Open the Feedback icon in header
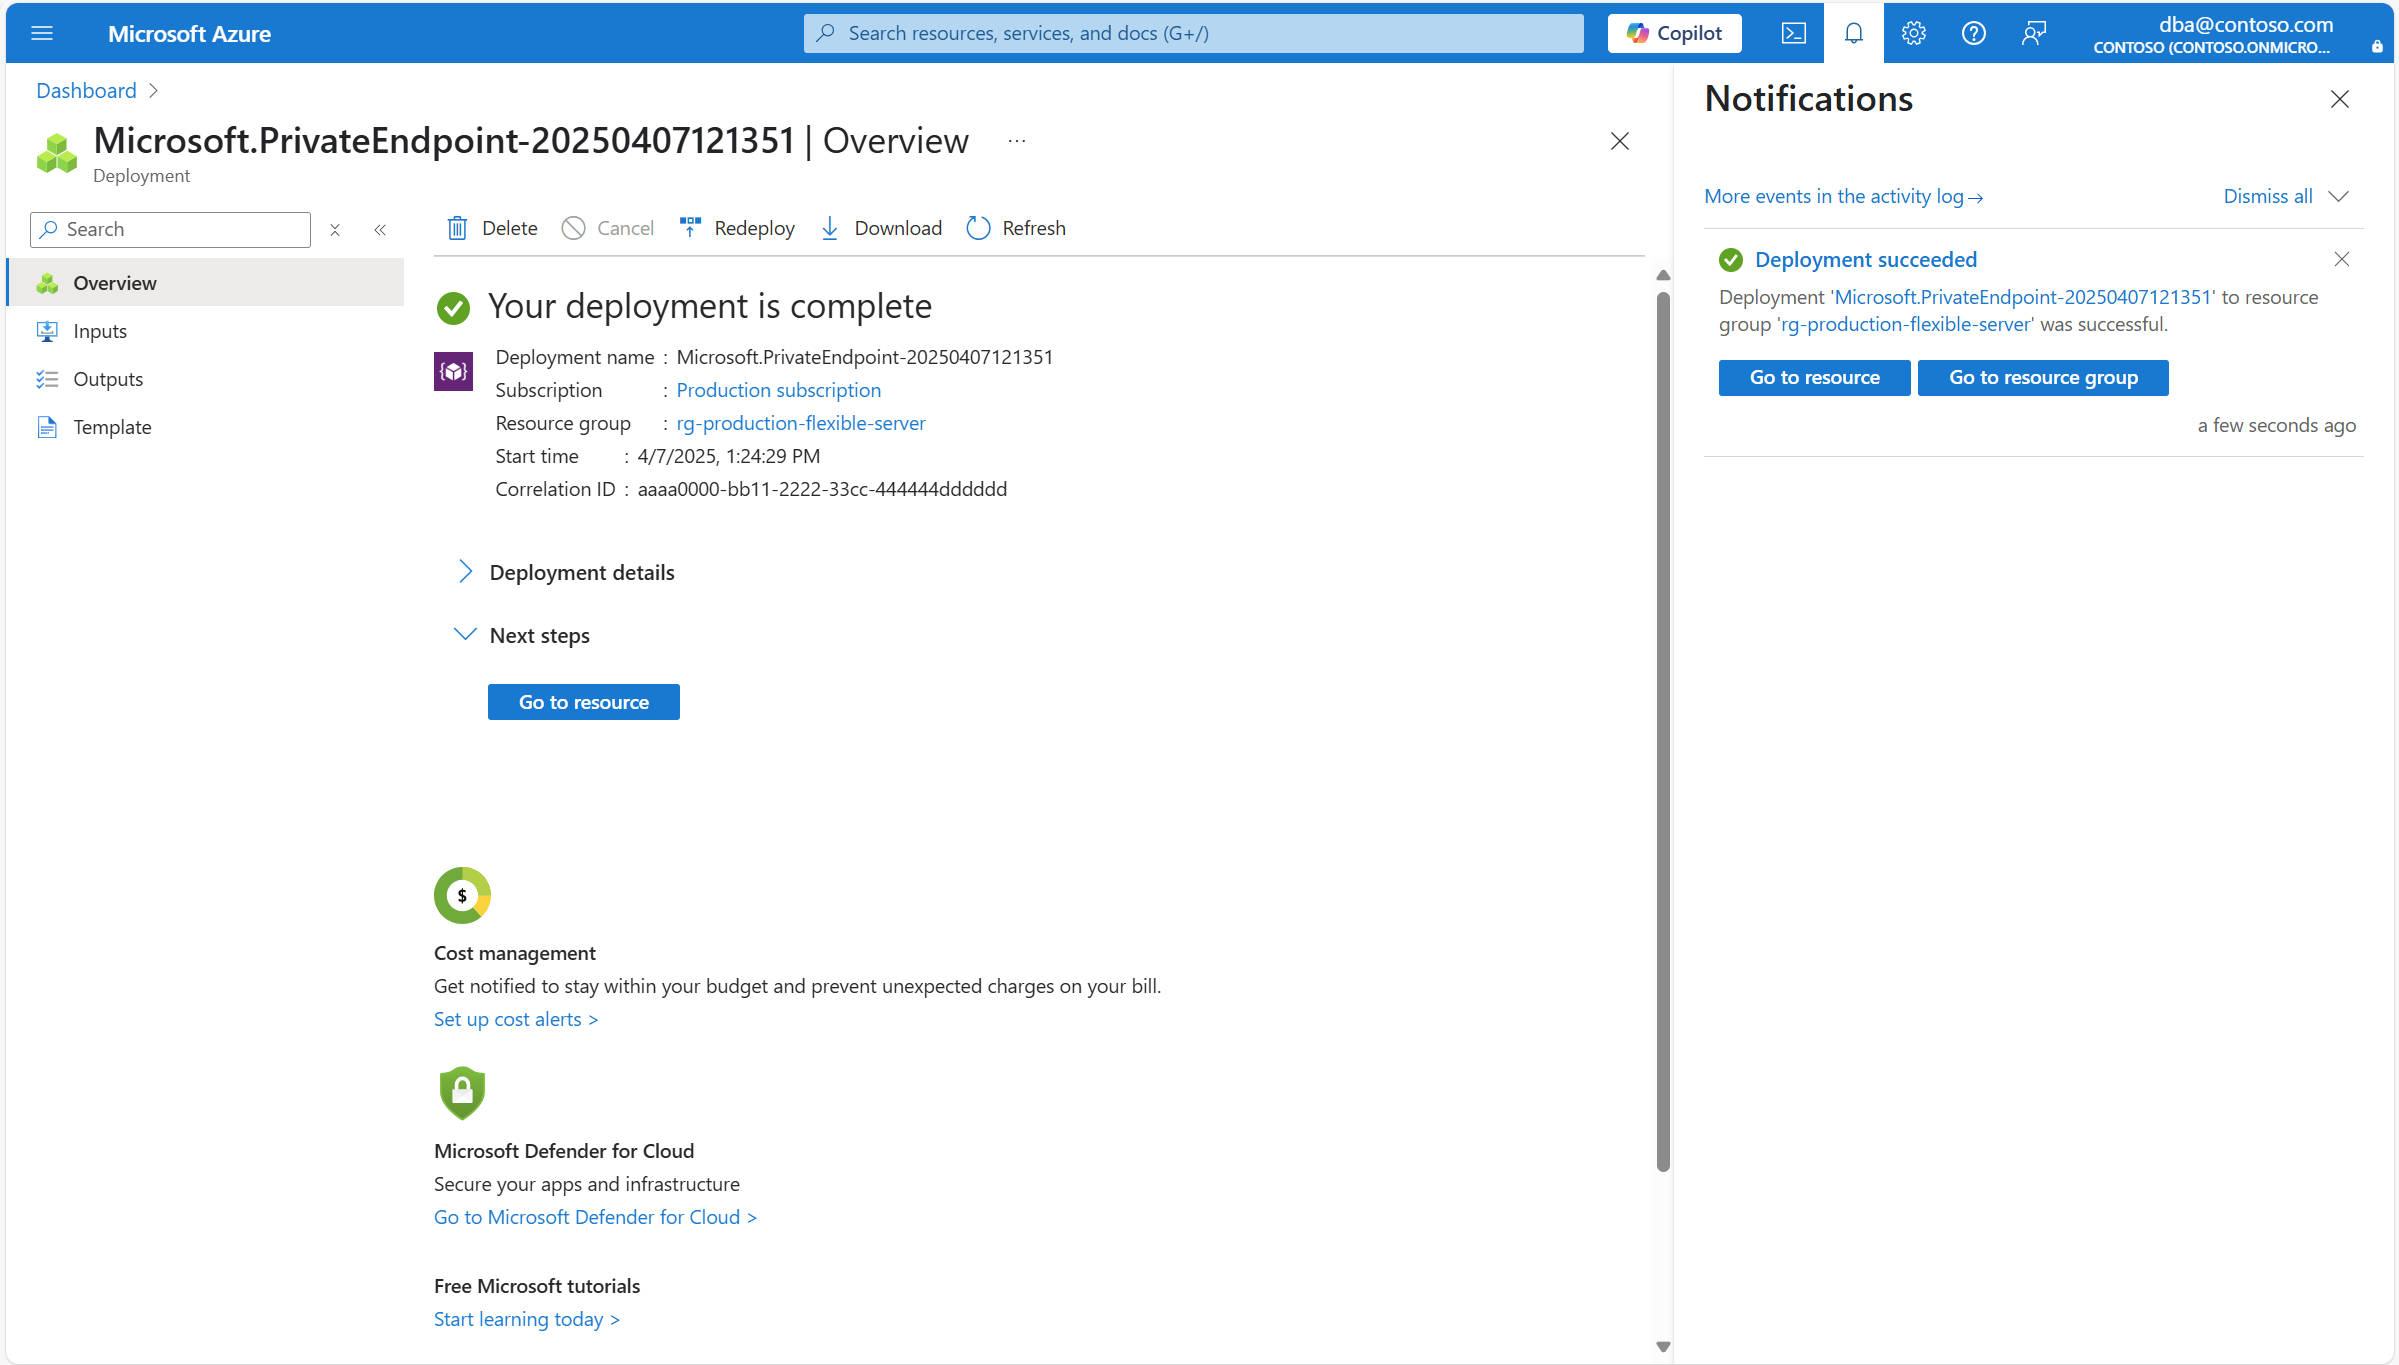Viewport: 2399px width, 1365px height. pos(2033,33)
